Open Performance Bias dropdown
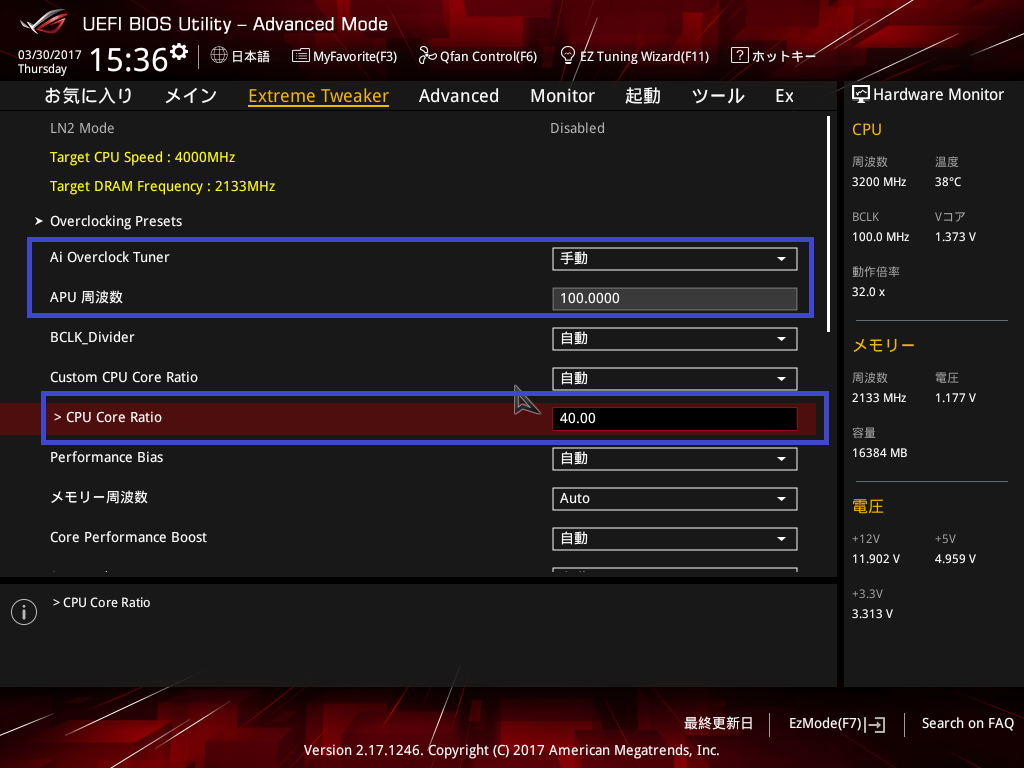This screenshot has width=1024, height=768. [675, 458]
